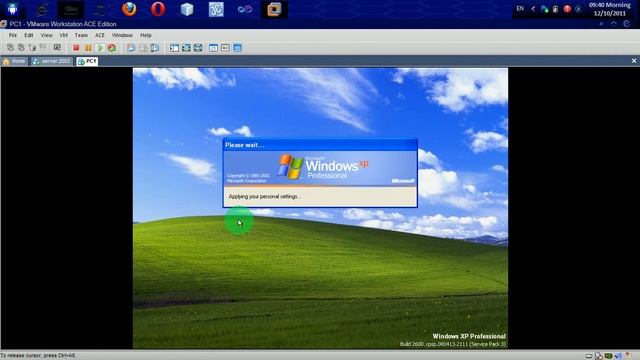
Task: Click the fourth grayed-out toolbar icon
Action: pyautogui.click(x=43, y=48)
